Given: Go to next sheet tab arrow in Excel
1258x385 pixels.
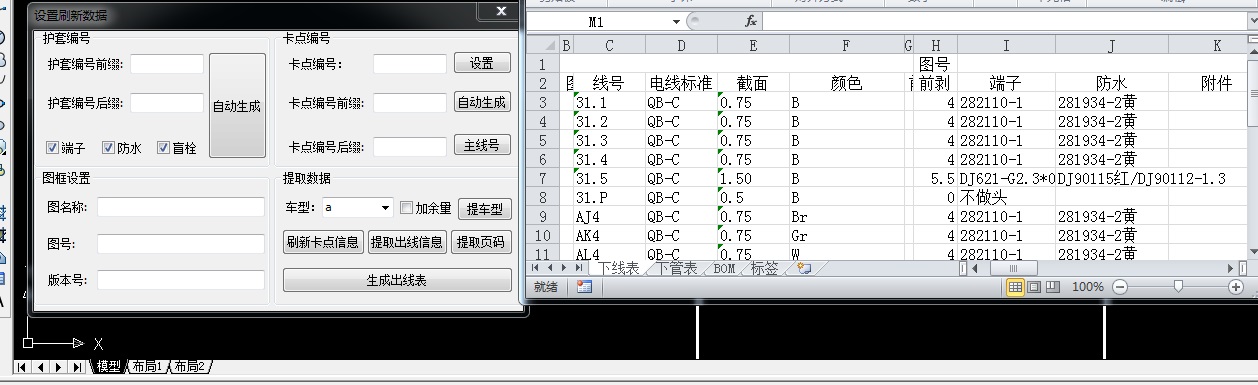Looking at the screenshot, I should (564, 268).
